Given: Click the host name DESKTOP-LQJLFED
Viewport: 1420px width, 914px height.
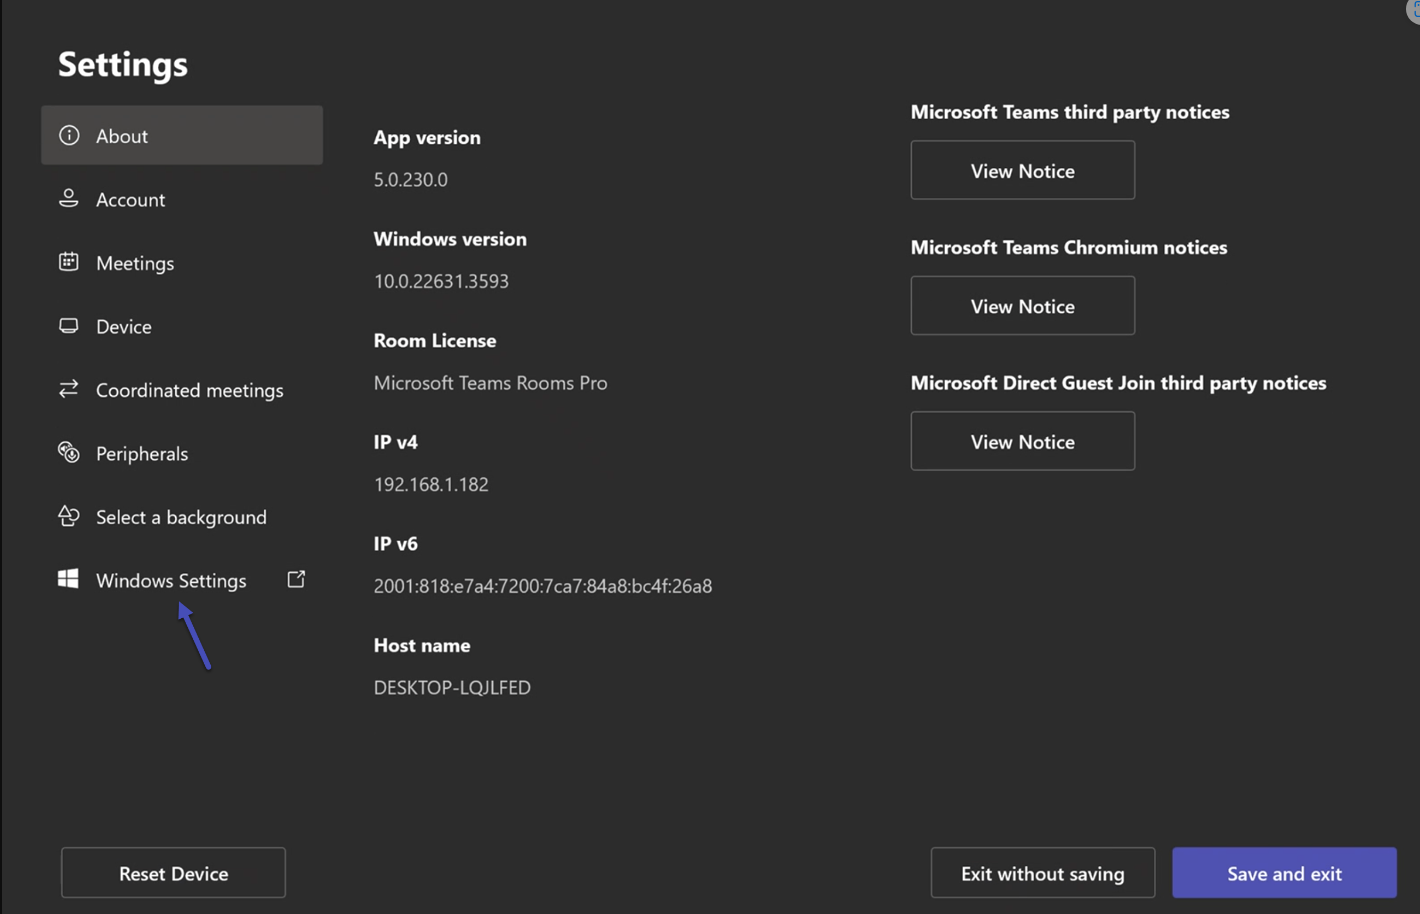Looking at the screenshot, I should coord(452,688).
